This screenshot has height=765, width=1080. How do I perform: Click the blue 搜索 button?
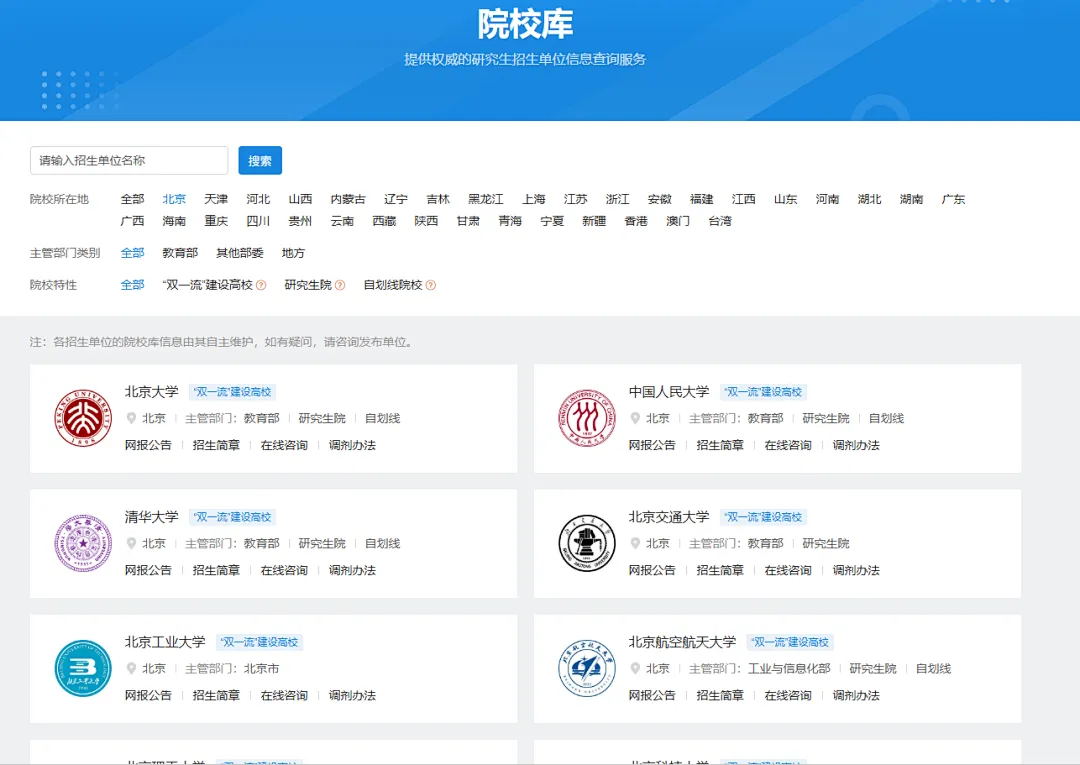click(260, 160)
